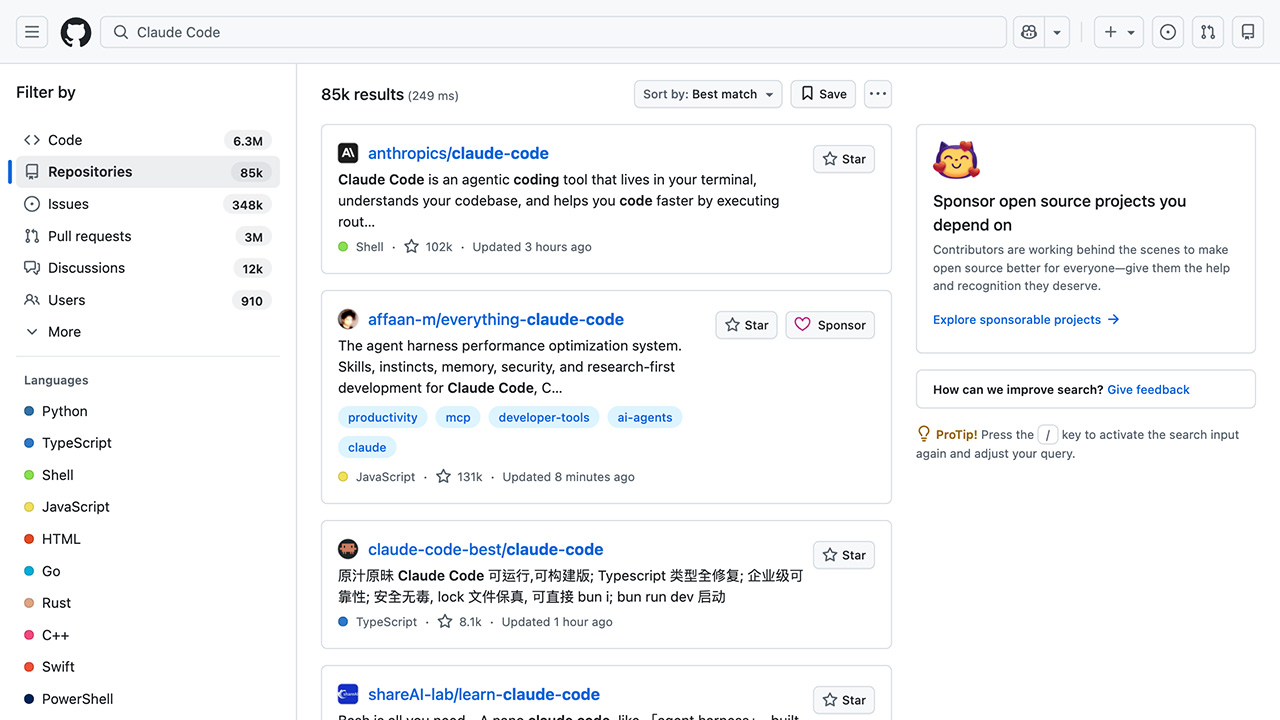
Task: Click the anthropics organization avatar
Action: tap(348, 153)
